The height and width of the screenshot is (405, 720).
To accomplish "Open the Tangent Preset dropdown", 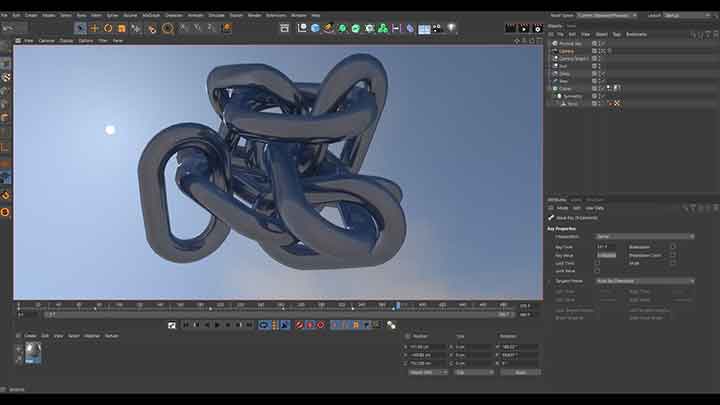I will click(645, 281).
